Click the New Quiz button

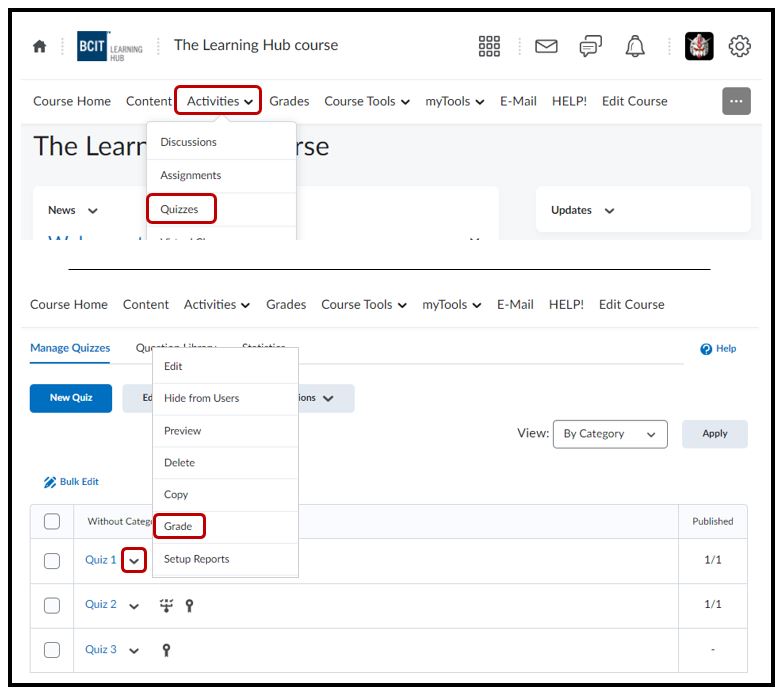click(71, 398)
